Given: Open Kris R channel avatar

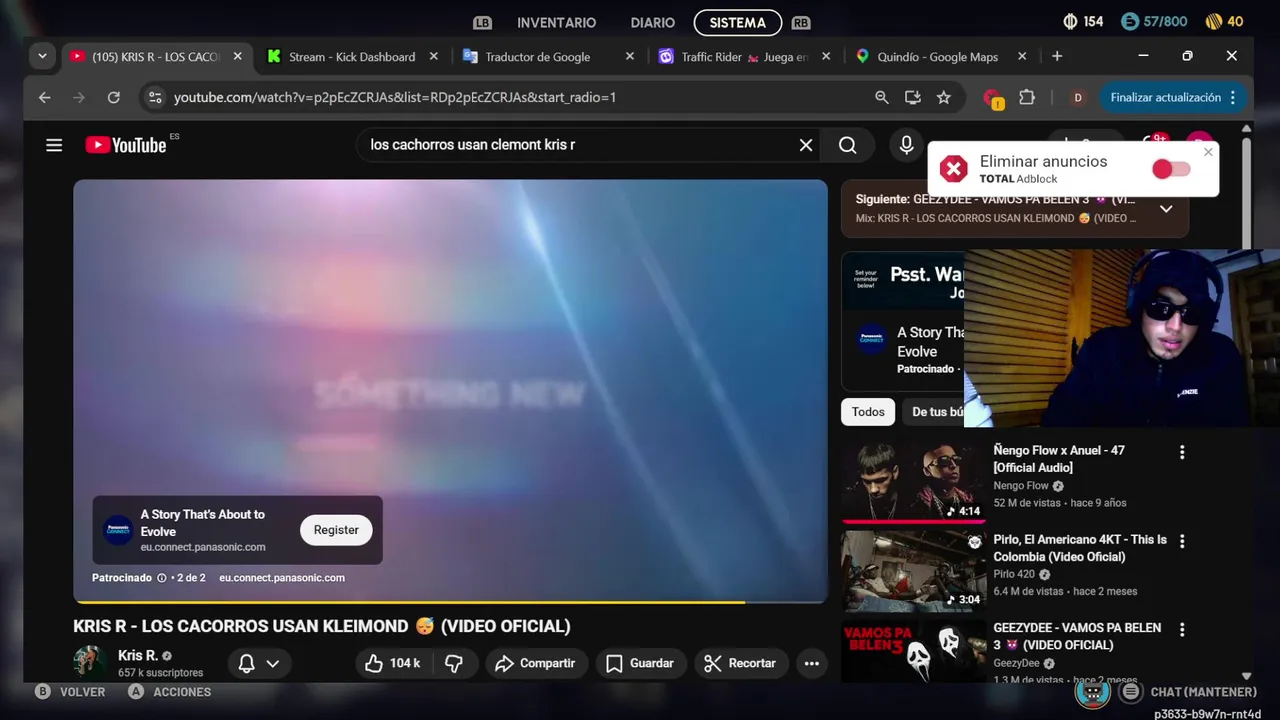Looking at the screenshot, I should 90,662.
